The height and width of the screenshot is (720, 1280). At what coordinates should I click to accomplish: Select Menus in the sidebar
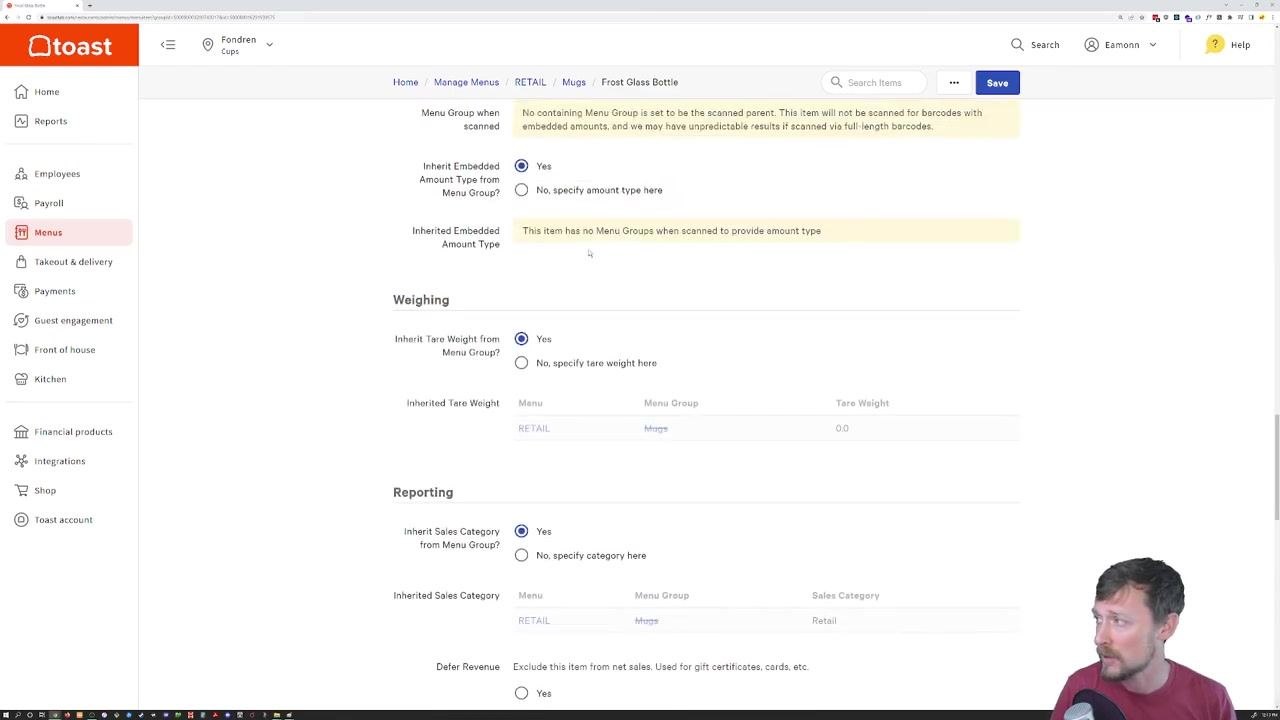click(69, 232)
